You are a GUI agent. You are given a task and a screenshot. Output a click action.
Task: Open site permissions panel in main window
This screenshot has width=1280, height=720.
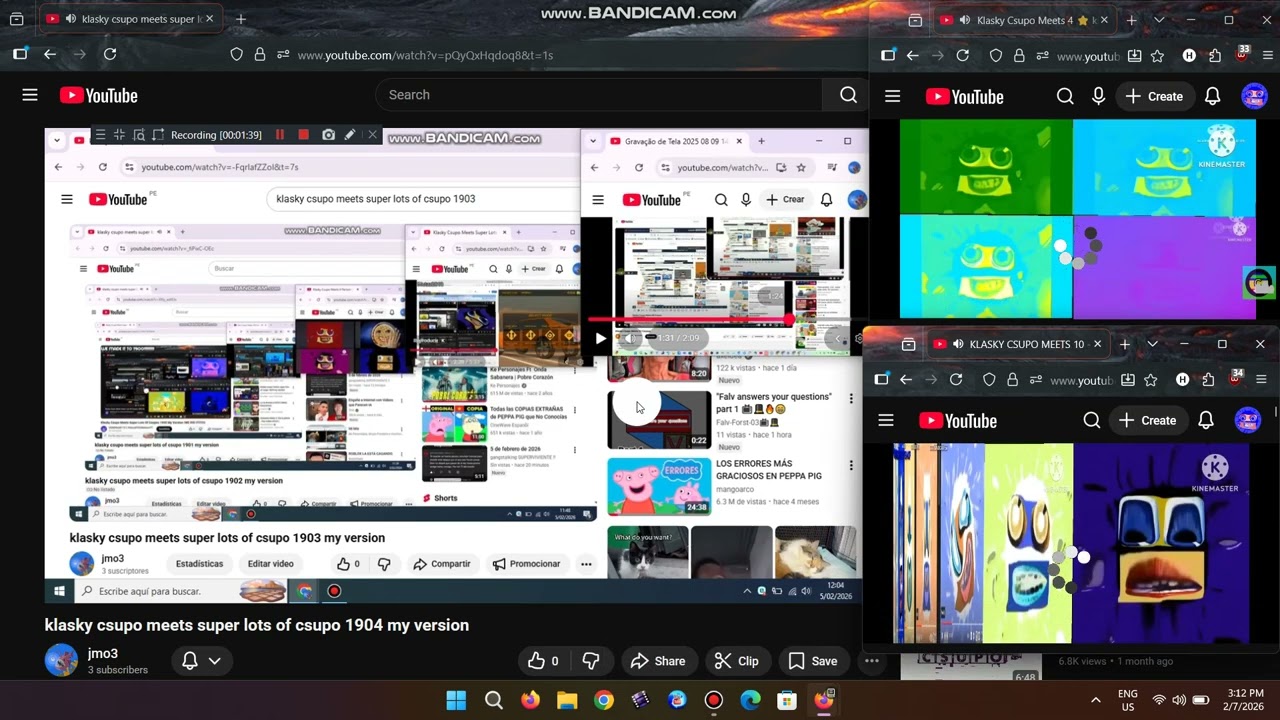(284, 55)
